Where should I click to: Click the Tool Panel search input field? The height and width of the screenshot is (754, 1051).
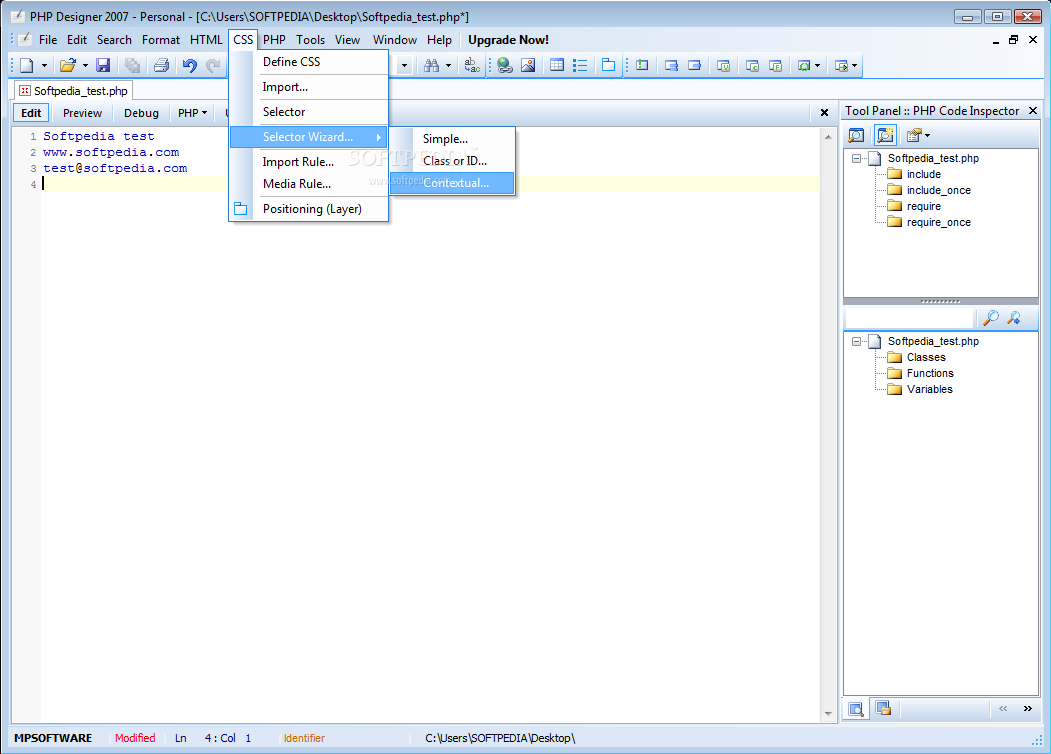point(909,318)
